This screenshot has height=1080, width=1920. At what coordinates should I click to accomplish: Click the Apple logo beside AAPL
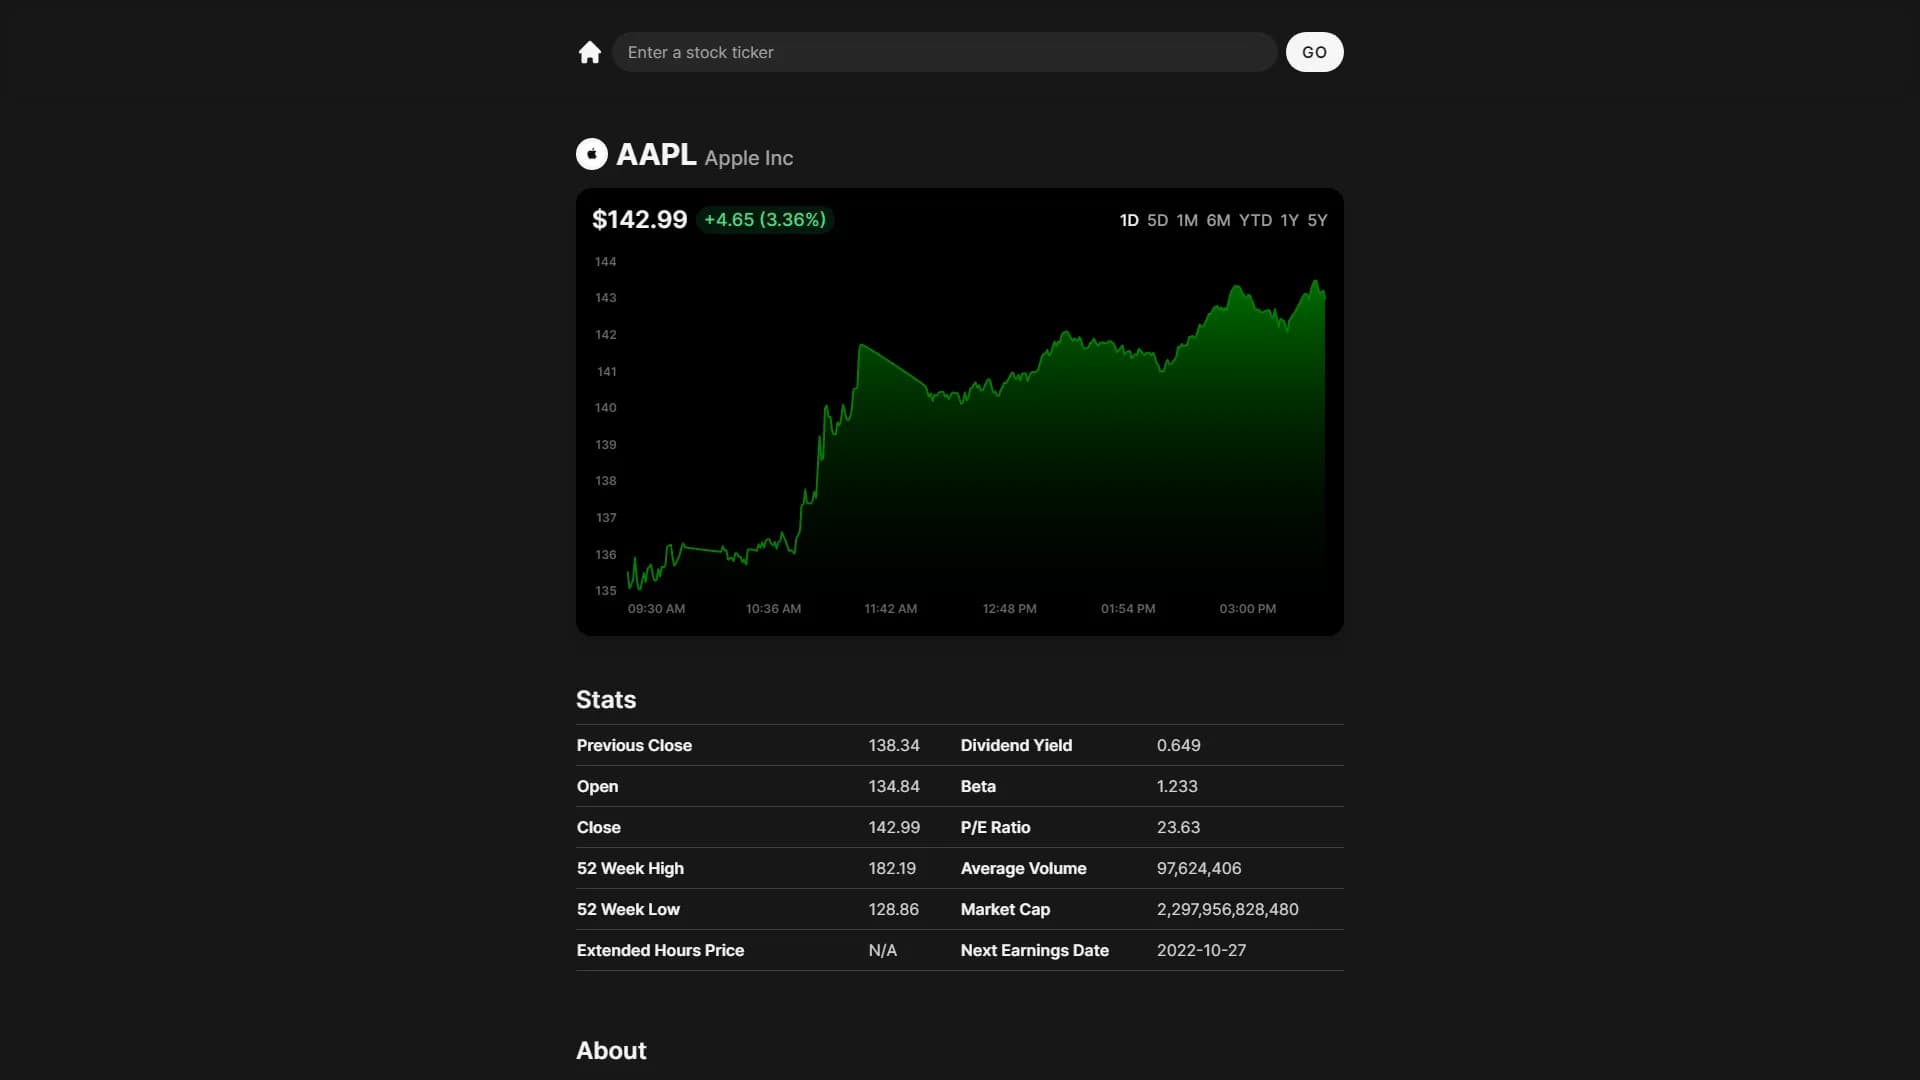(592, 154)
